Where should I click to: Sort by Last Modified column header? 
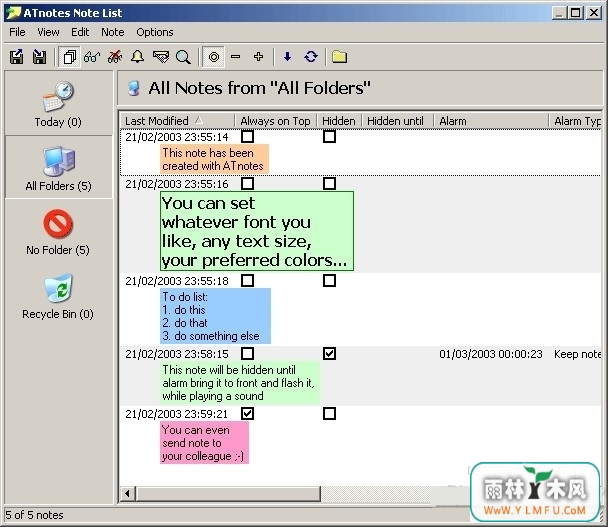point(177,121)
